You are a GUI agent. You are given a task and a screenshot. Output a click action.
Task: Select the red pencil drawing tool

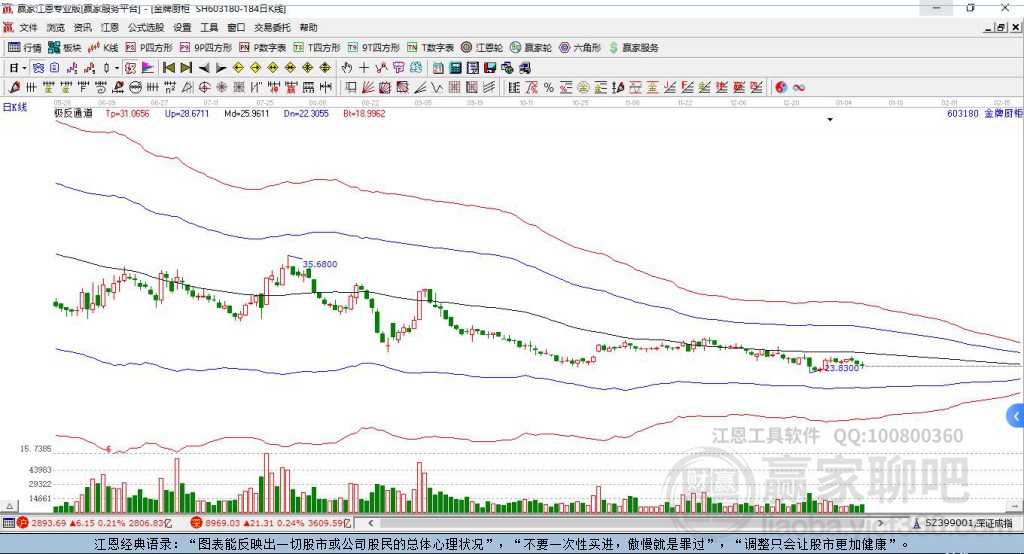[x=14, y=87]
